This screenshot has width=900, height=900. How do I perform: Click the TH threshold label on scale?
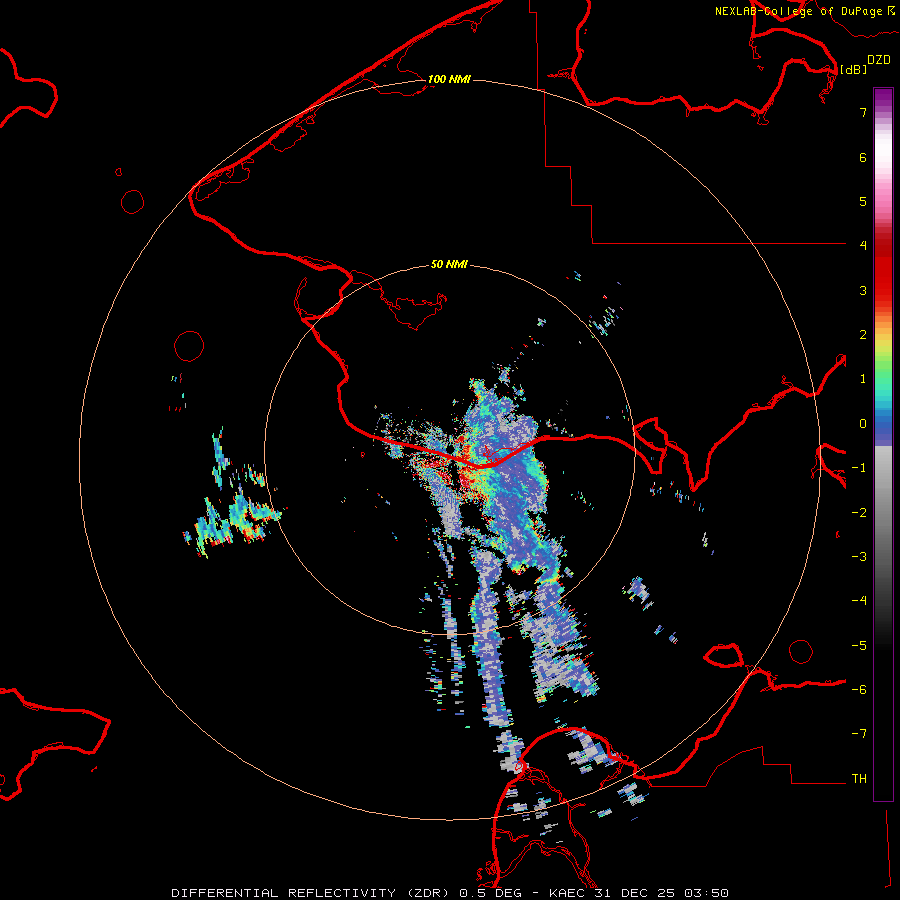(859, 779)
